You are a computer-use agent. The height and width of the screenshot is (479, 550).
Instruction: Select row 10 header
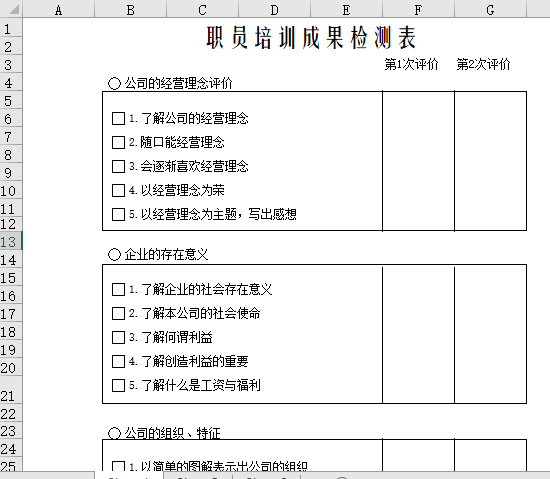pos(11,191)
